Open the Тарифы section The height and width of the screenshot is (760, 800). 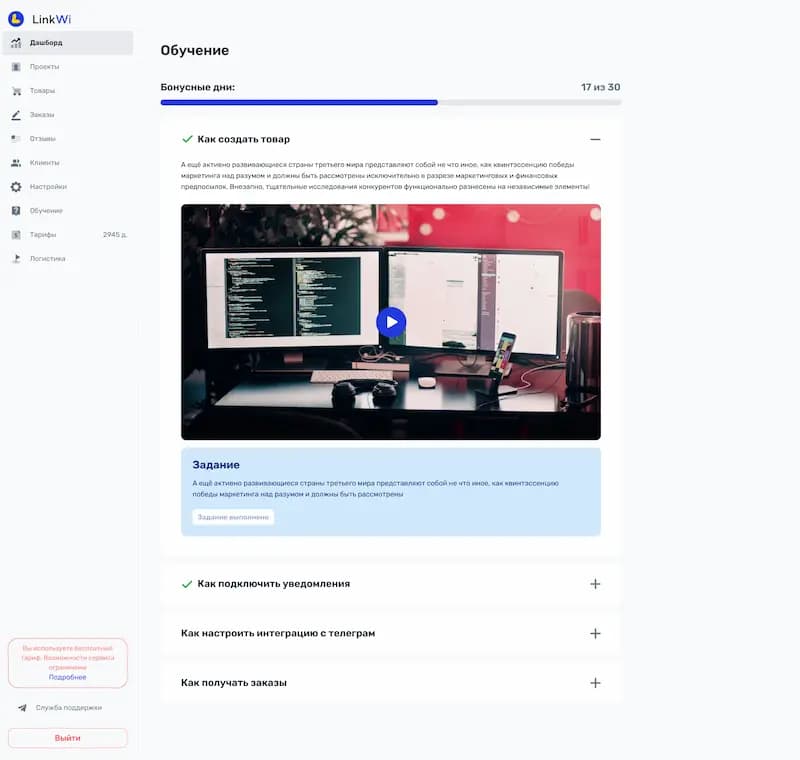(68, 235)
